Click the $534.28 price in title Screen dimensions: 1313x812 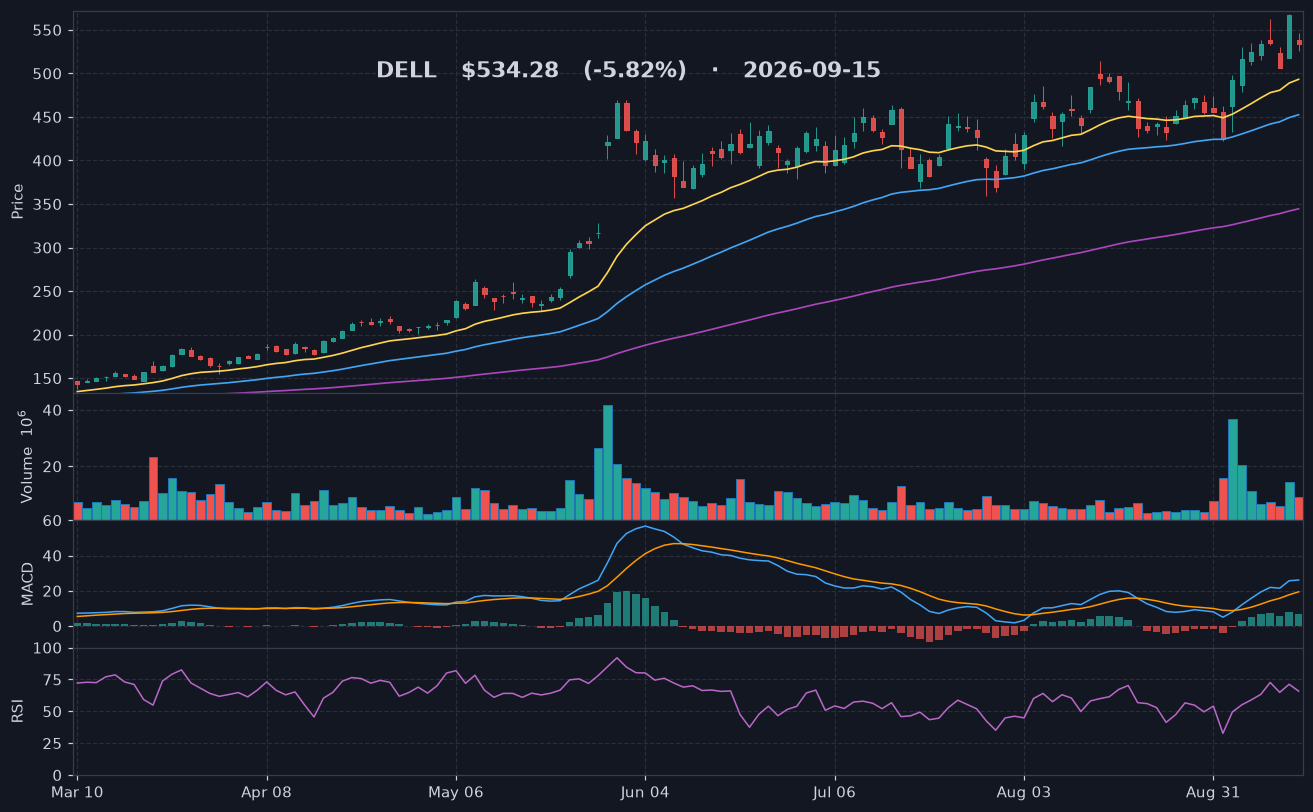click(x=510, y=71)
